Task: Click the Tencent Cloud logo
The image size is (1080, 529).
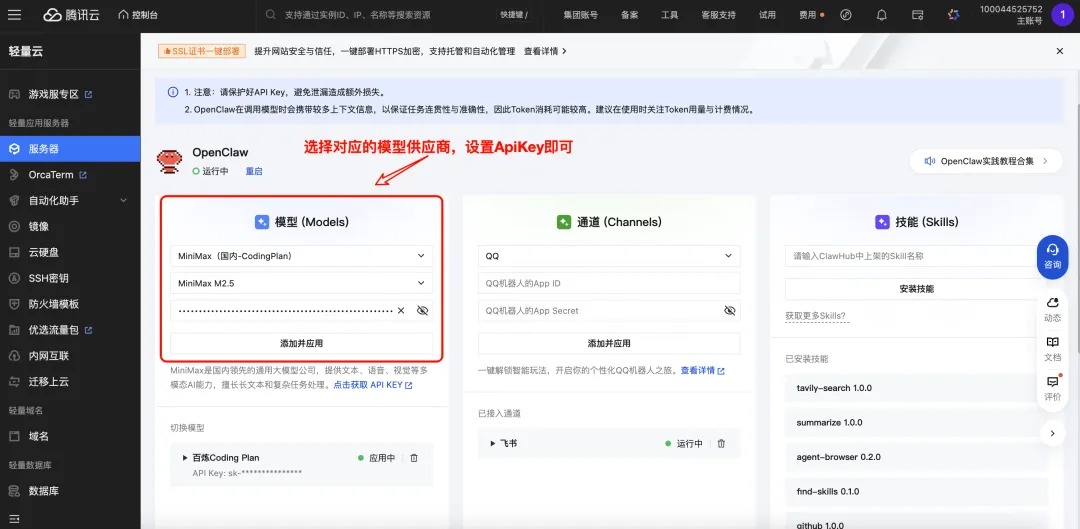Action: (71, 14)
